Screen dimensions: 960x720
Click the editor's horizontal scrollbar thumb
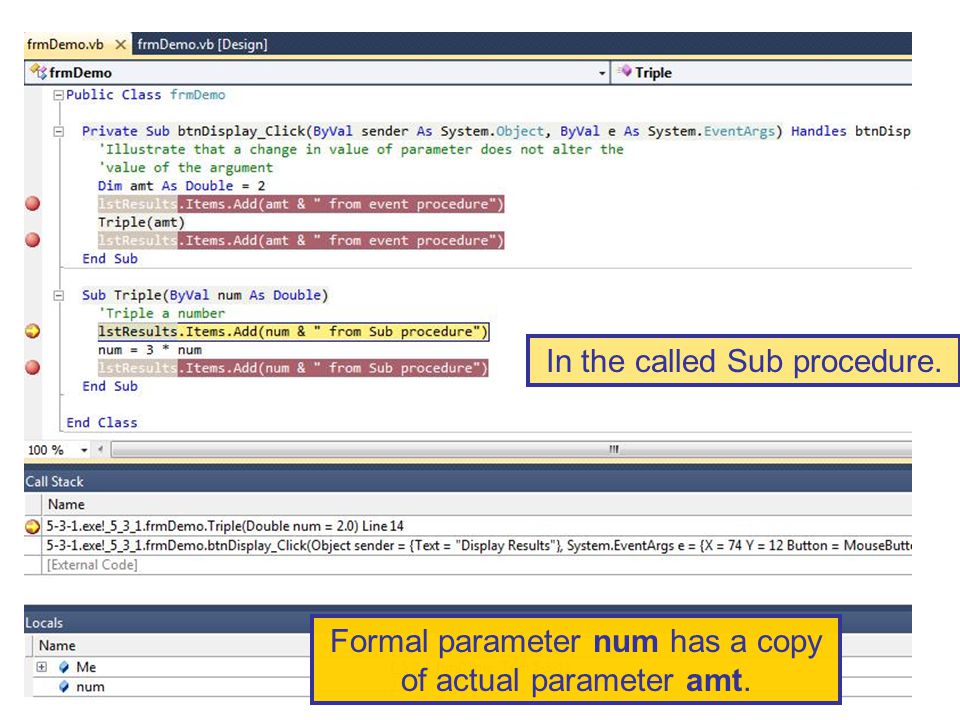[511, 449]
